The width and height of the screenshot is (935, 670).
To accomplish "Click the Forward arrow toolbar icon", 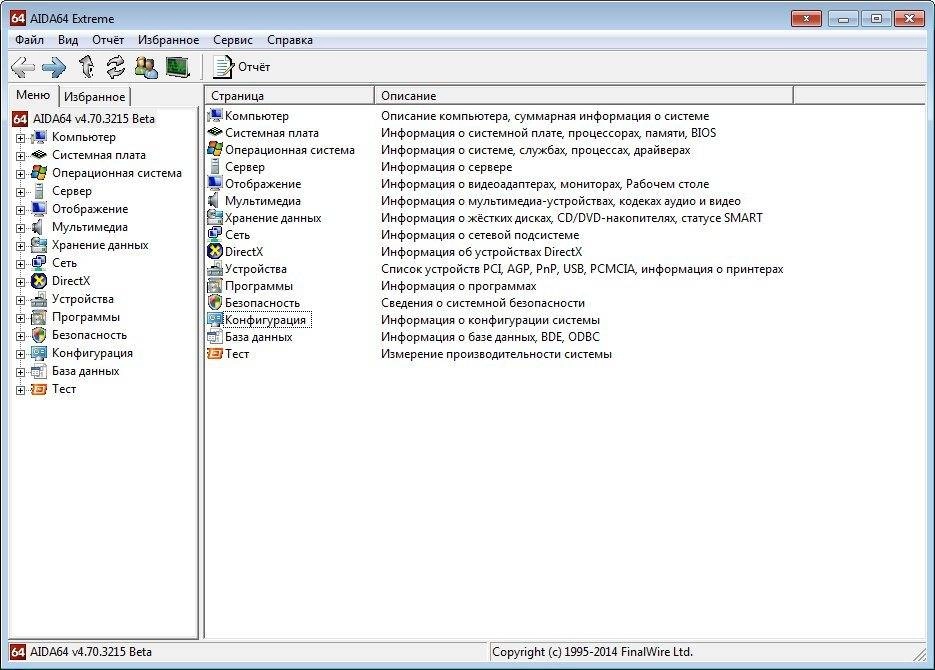I will pos(54,67).
